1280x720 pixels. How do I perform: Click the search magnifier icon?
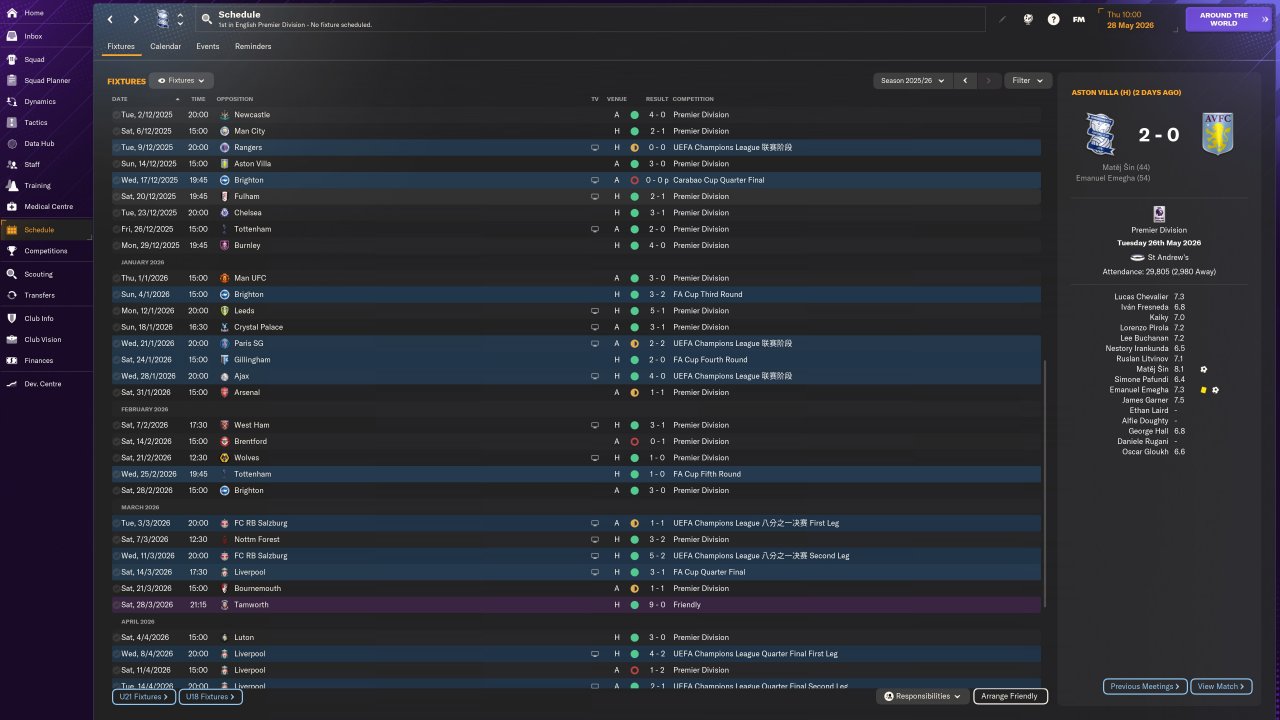coord(206,19)
